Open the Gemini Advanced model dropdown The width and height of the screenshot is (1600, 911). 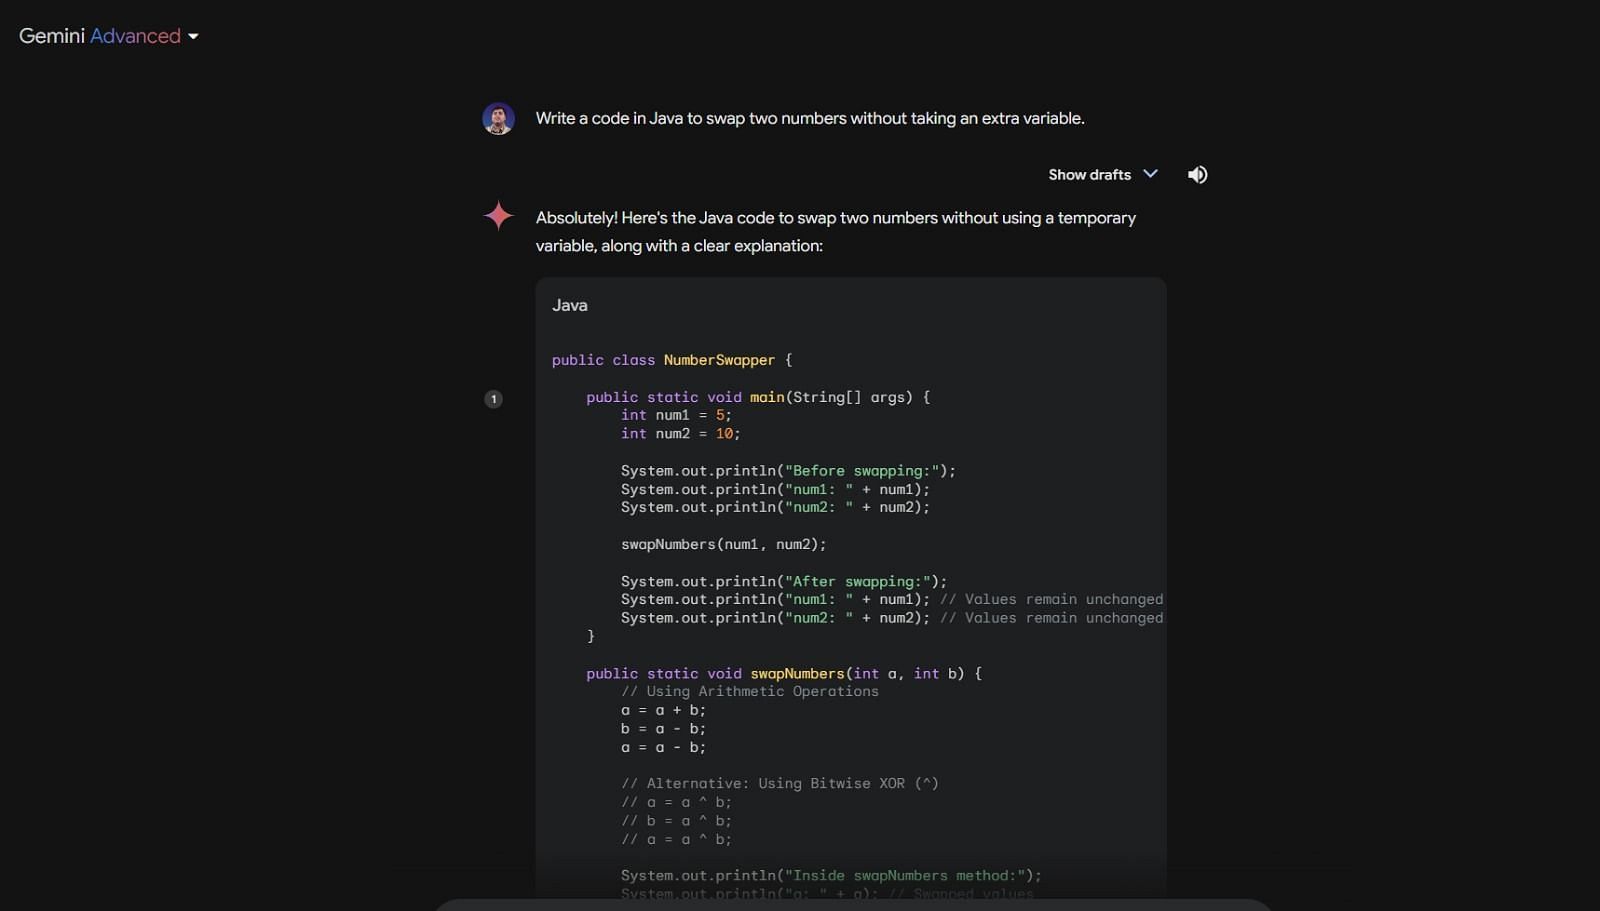(x=109, y=36)
